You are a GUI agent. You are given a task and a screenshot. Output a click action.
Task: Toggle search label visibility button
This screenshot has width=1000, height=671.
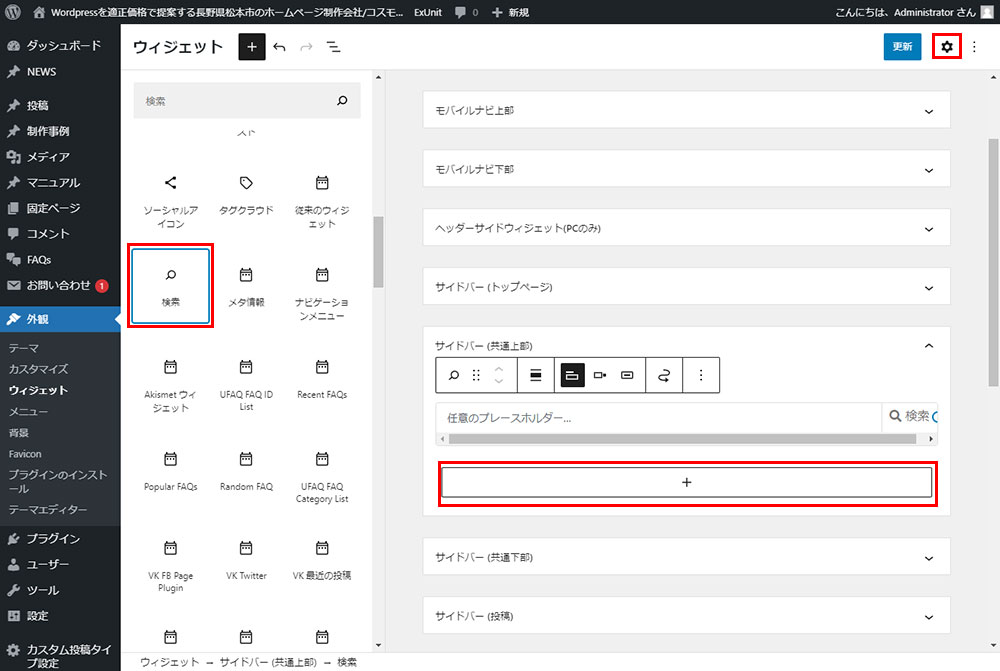pyautogui.click(x=535, y=375)
